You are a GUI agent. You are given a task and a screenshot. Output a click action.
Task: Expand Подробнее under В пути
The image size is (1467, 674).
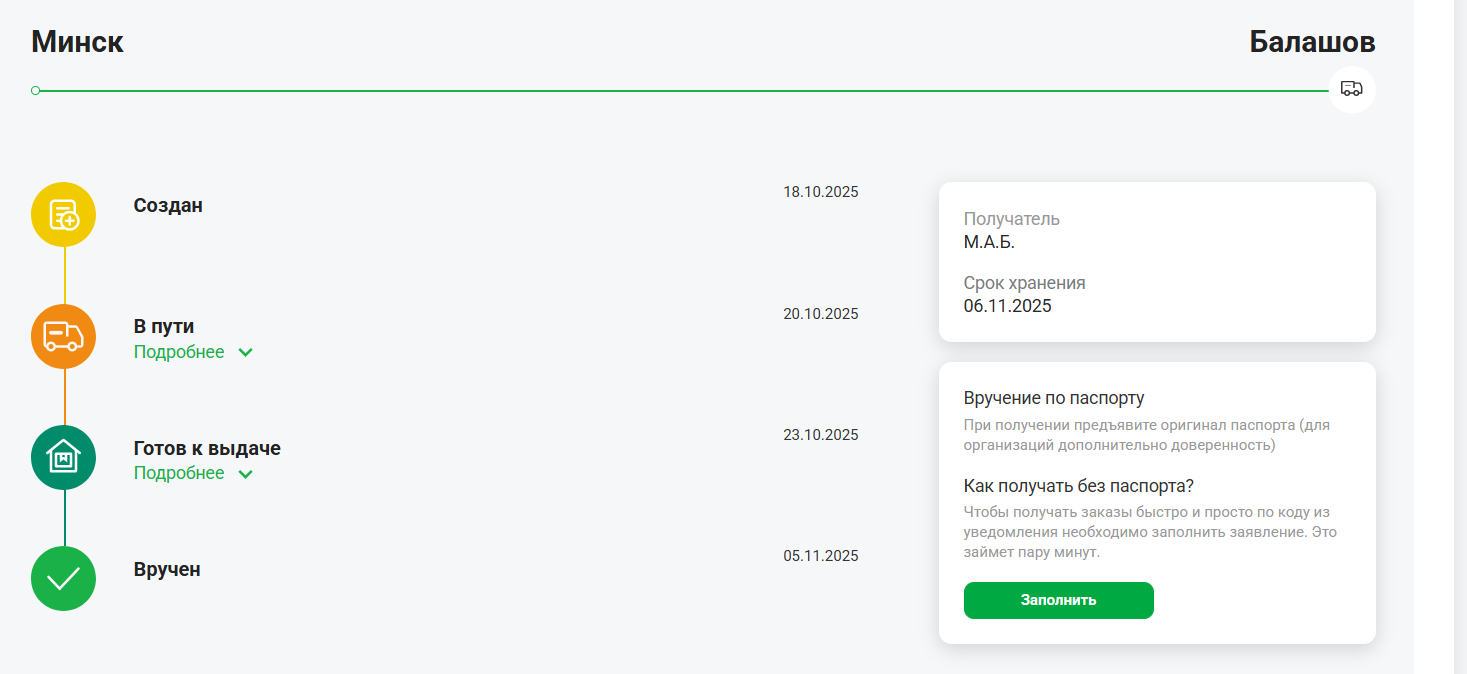click(x=179, y=352)
